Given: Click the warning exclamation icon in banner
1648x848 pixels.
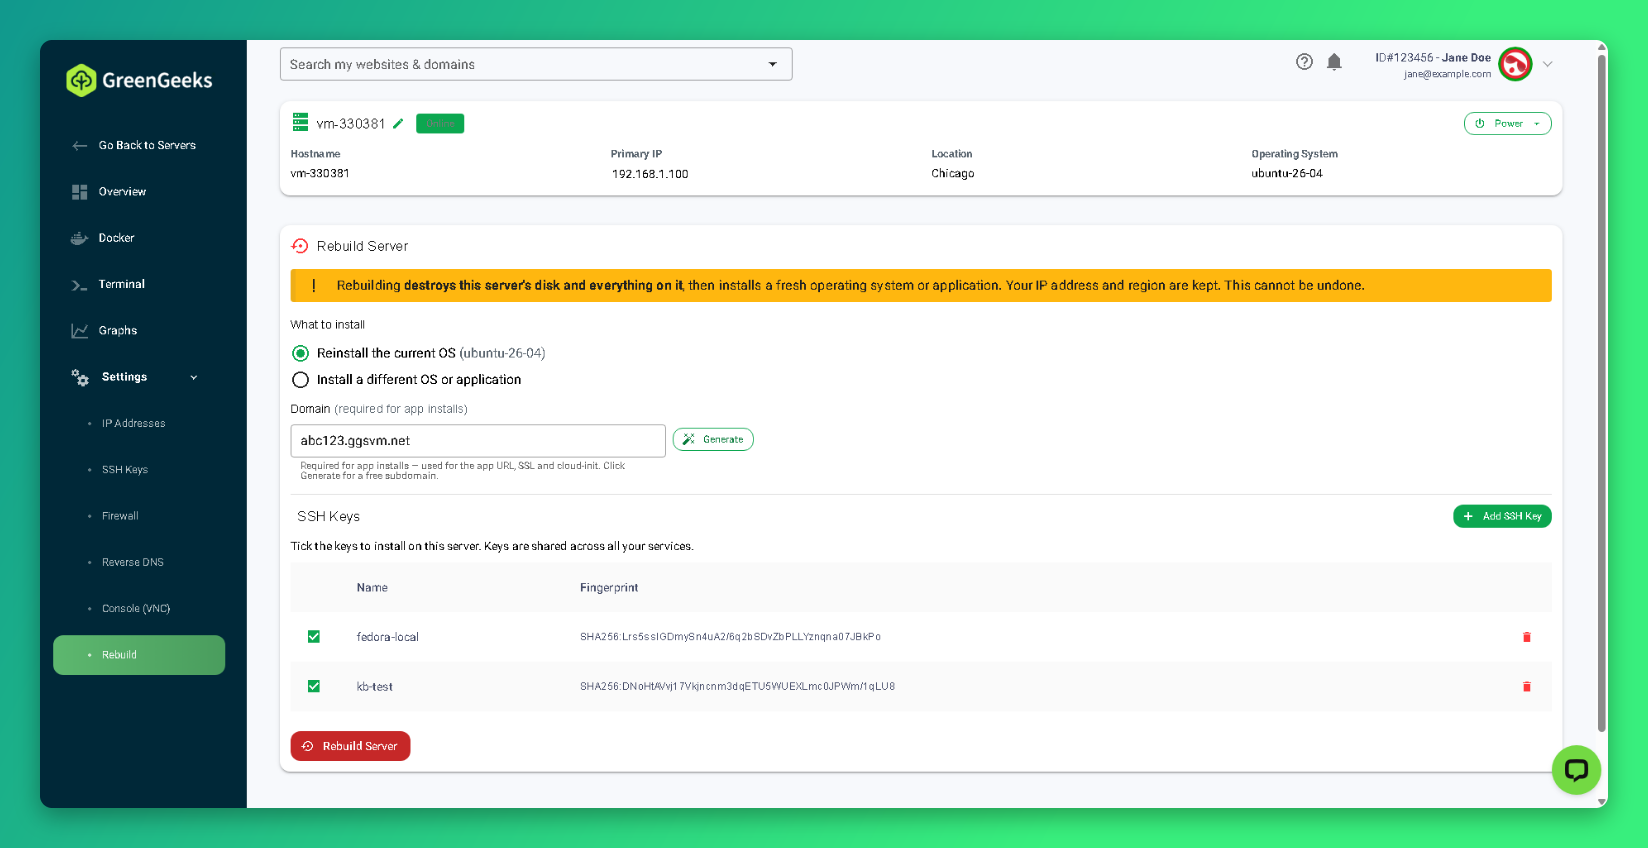Looking at the screenshot, I should [x=314, y=286].
